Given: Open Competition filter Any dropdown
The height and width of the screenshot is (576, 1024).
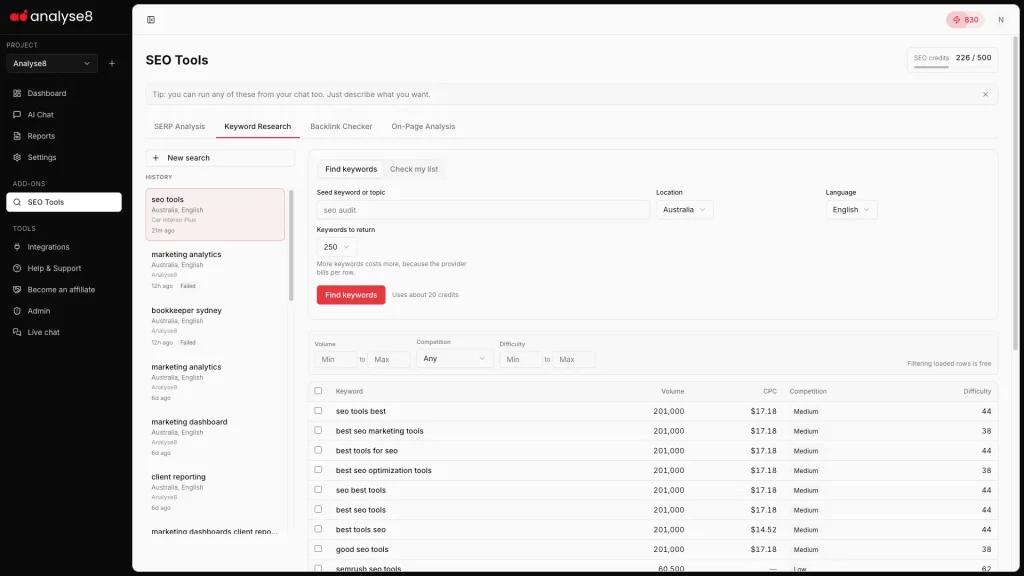Looking at the screenshot, I should [x=455, y=359].
